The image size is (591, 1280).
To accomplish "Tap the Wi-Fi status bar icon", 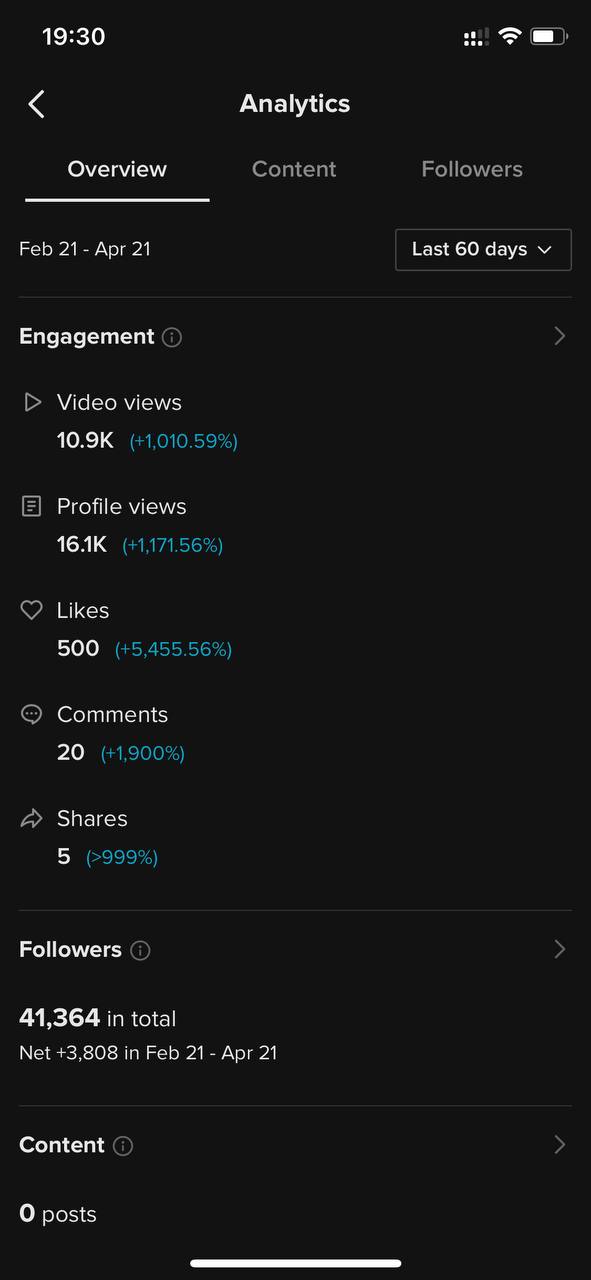I will pyautogui.click(x=510, y=37).
